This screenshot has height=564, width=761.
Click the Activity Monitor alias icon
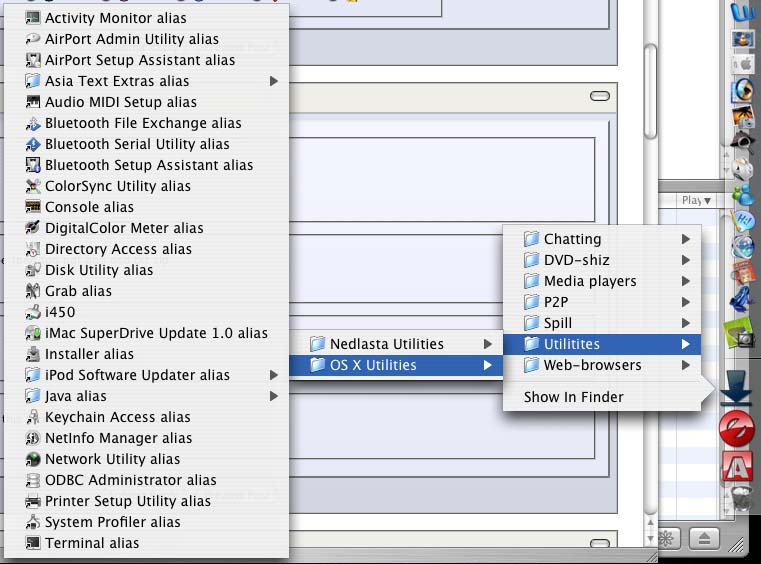pyautogui.click(x=33, y=18)
